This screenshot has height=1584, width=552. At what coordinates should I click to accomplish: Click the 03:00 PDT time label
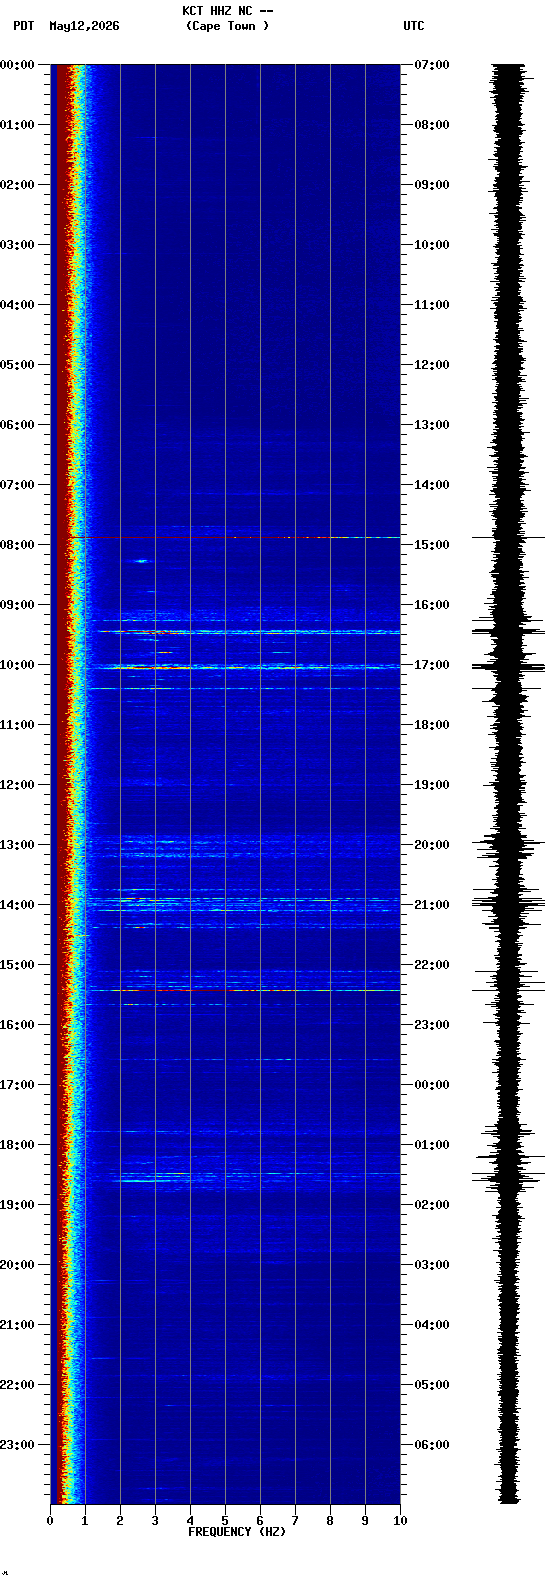(18, 245)
